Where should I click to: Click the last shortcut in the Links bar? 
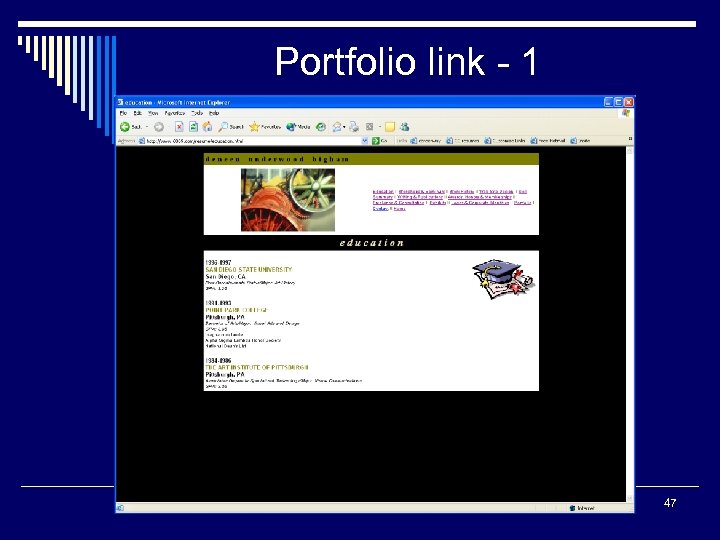click(580, 141)
